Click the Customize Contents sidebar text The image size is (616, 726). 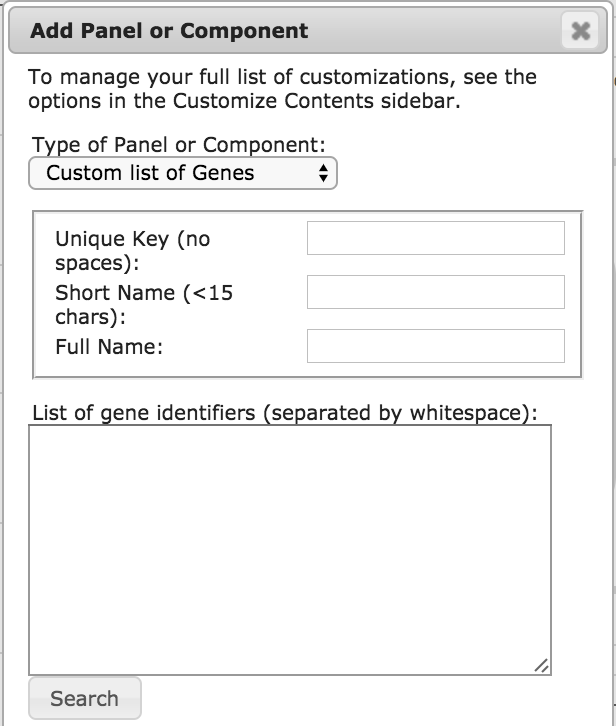[x=315, y=101]
